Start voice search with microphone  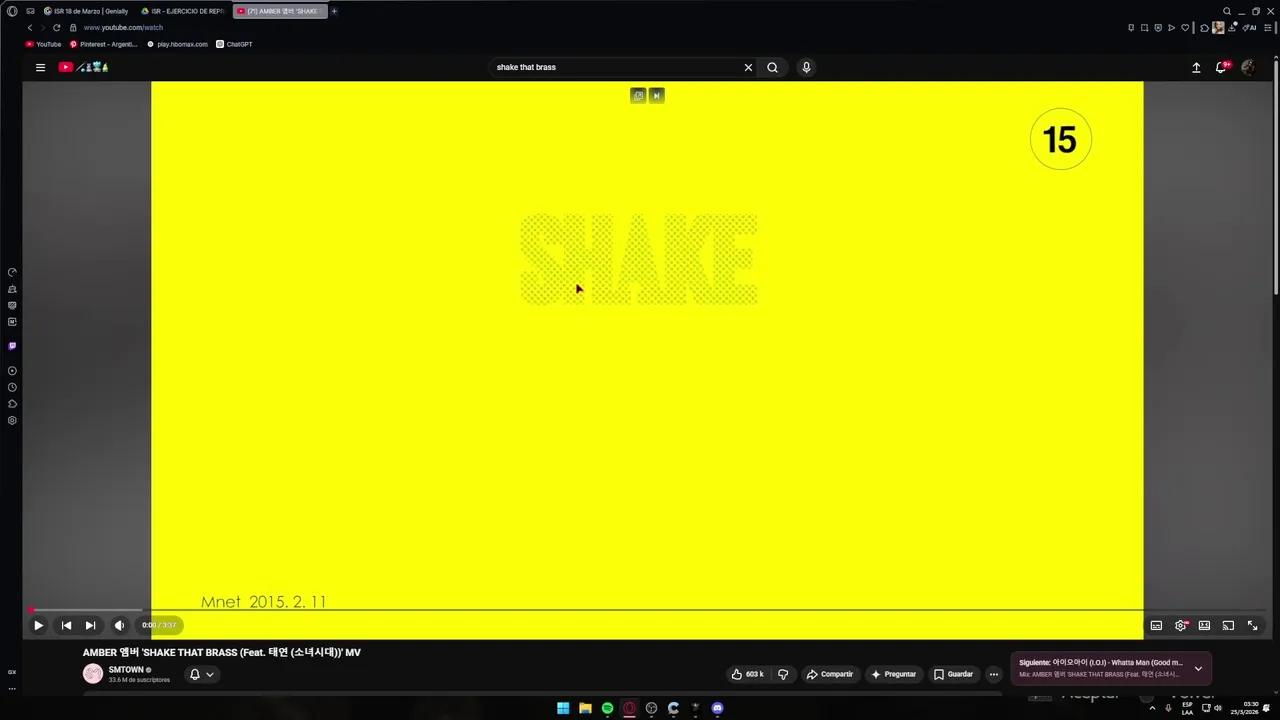point(806,67)
